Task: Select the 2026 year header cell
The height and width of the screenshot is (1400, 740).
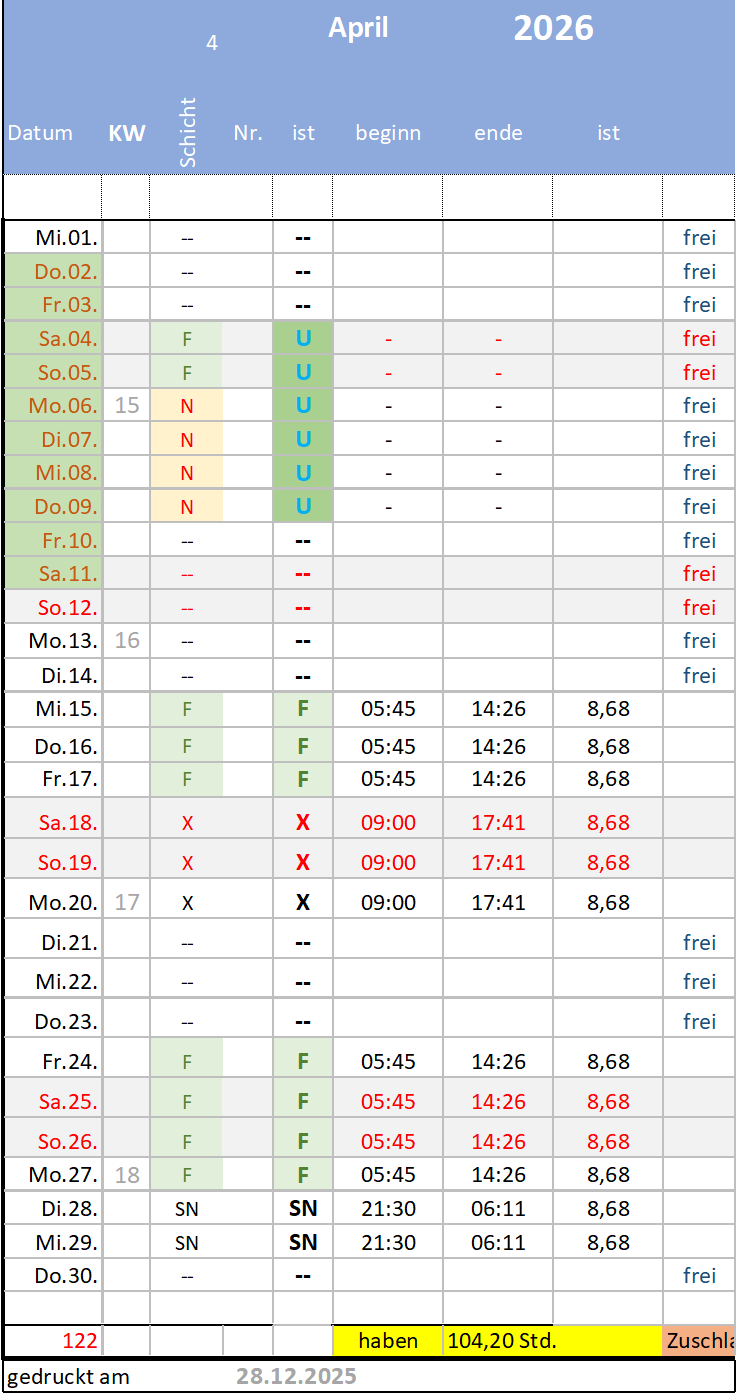Action: point(553,28)
